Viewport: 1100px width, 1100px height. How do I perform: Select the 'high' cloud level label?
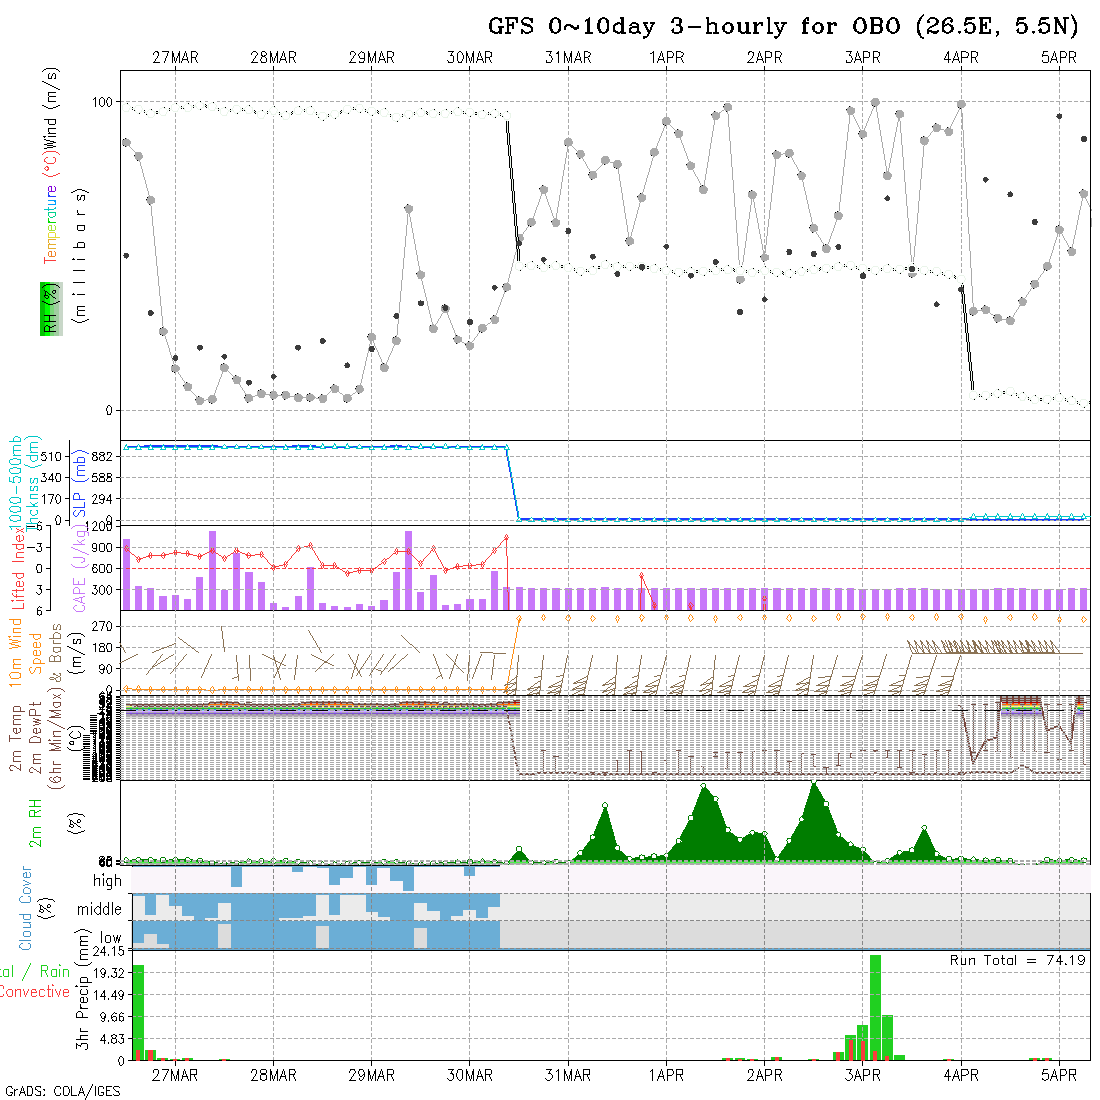107,881
